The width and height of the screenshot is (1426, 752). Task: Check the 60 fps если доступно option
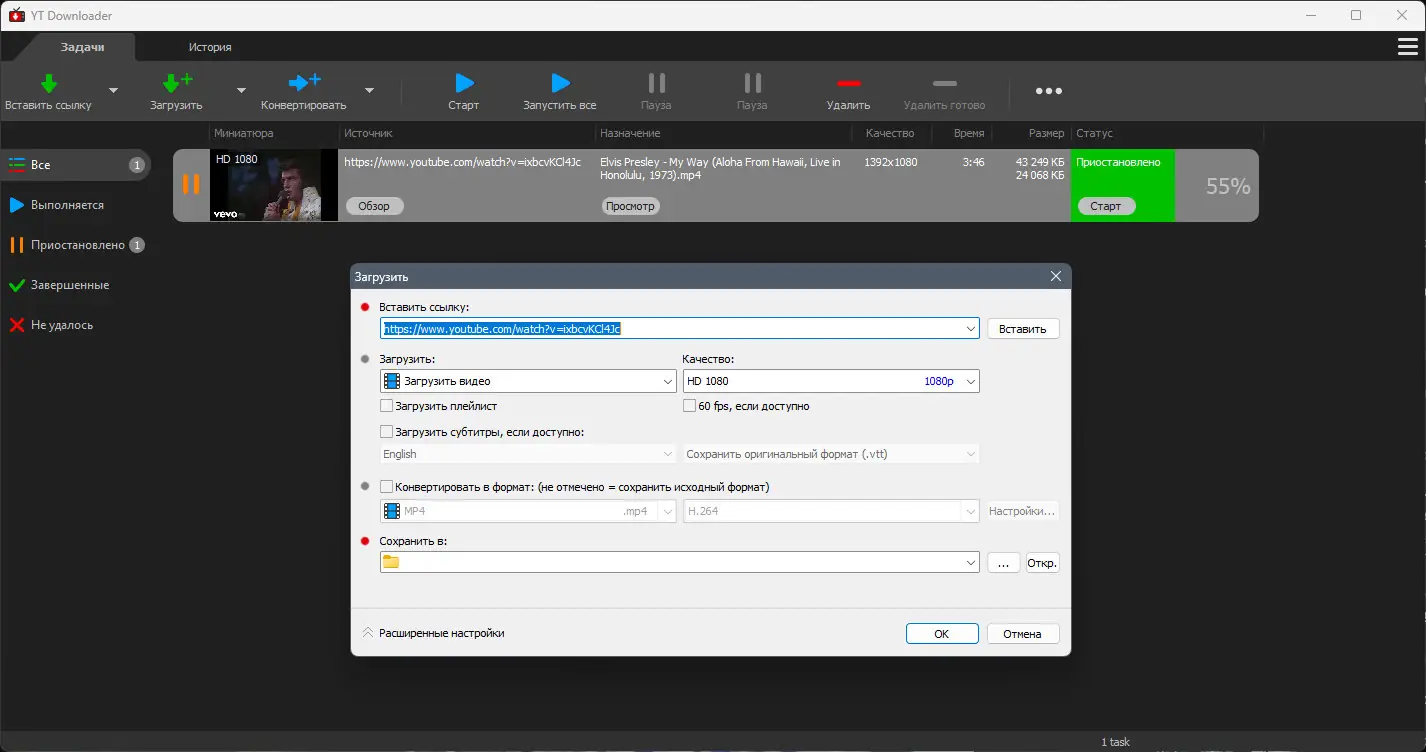pyautogui.click(x=690, y=405)
